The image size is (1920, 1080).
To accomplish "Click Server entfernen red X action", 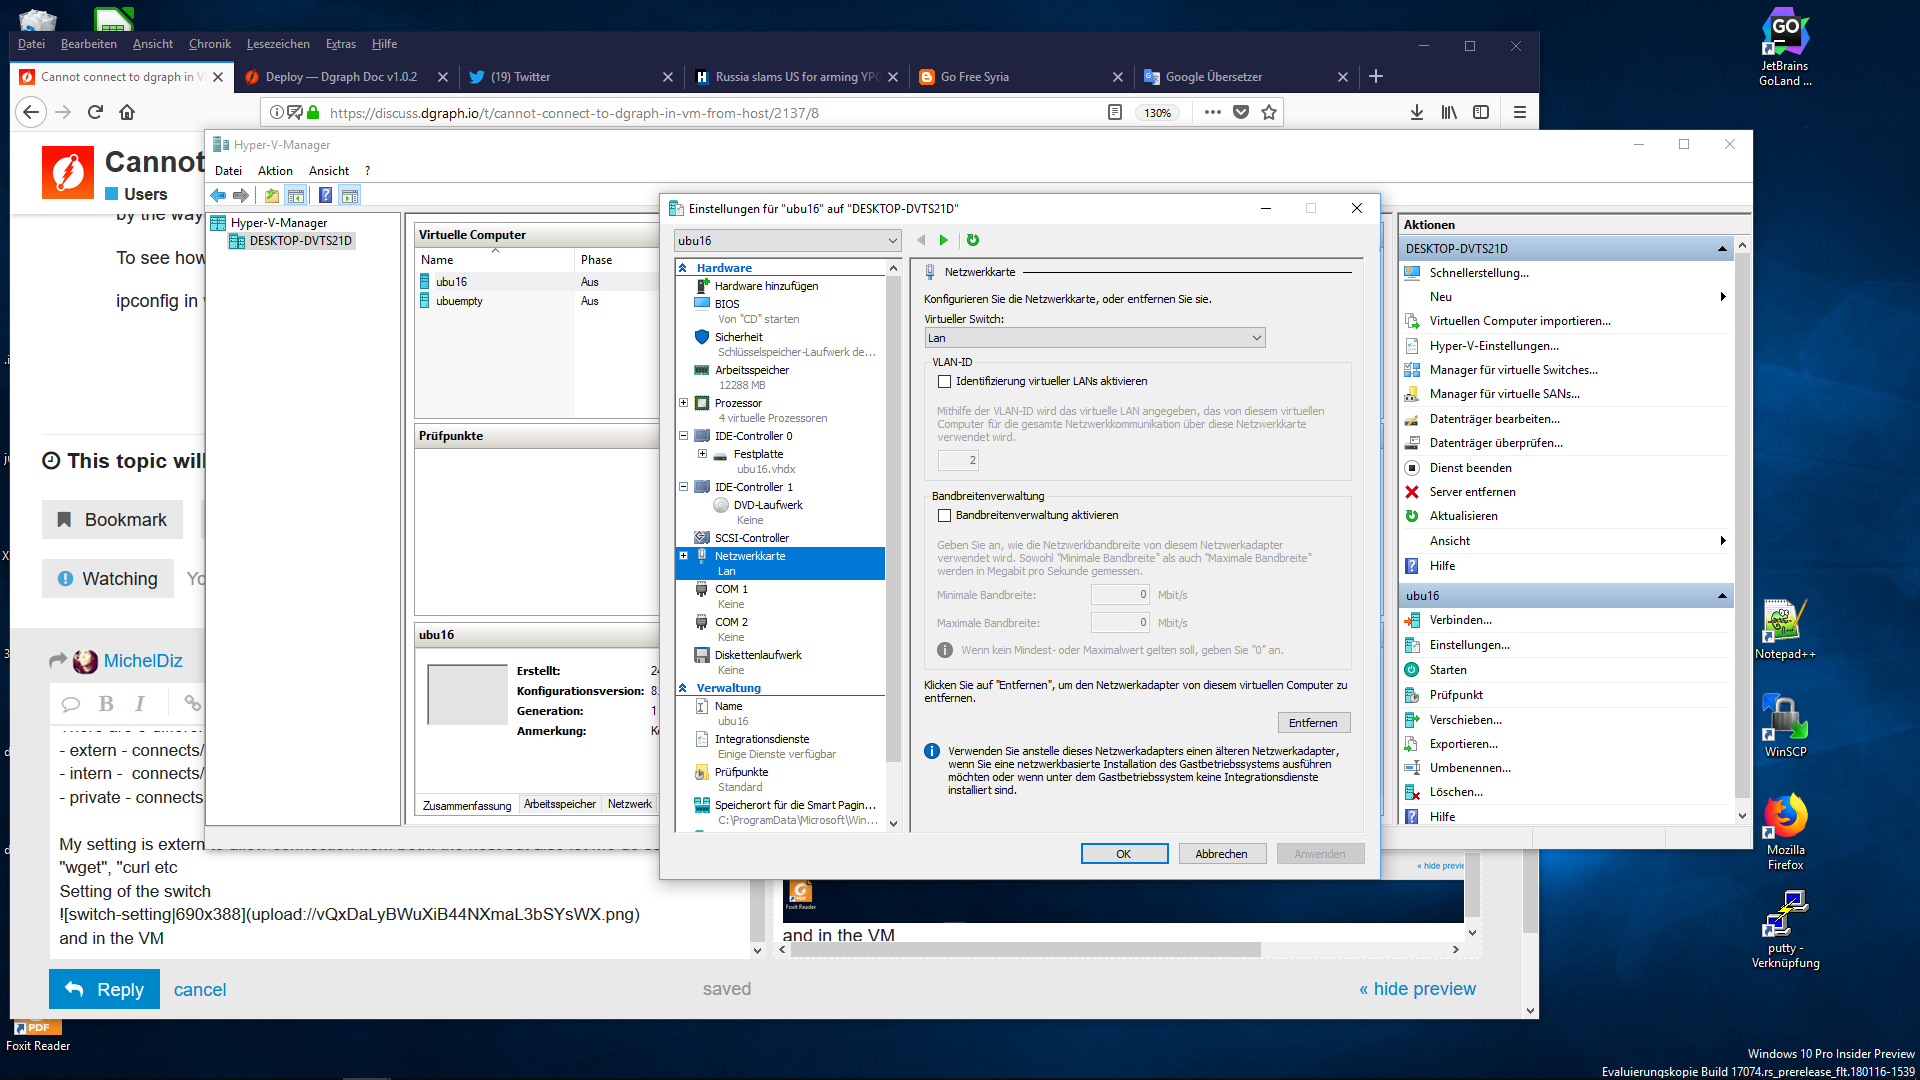I will pyautogui.click(x=1472, y=492).
